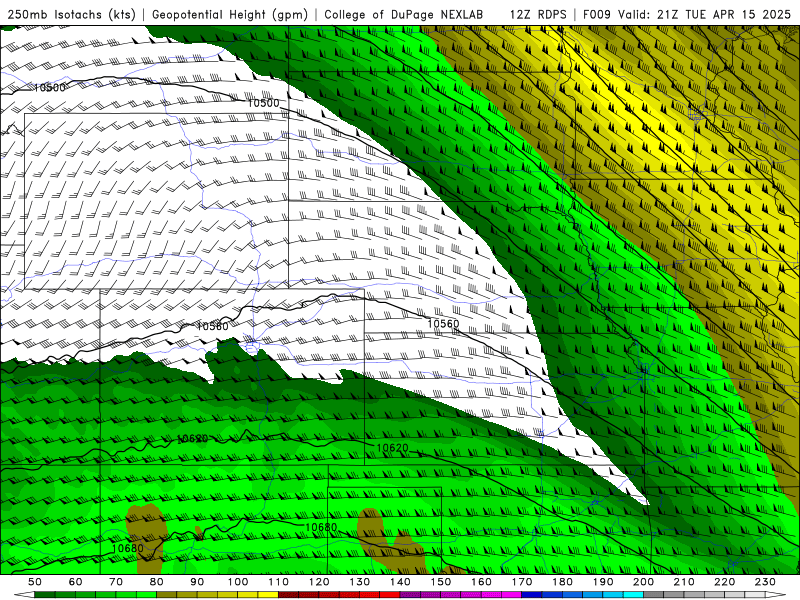800x600 pixels.
Task: Click the "250mb Isotachs (kts)" title text
Action: [x=72, y=14]
